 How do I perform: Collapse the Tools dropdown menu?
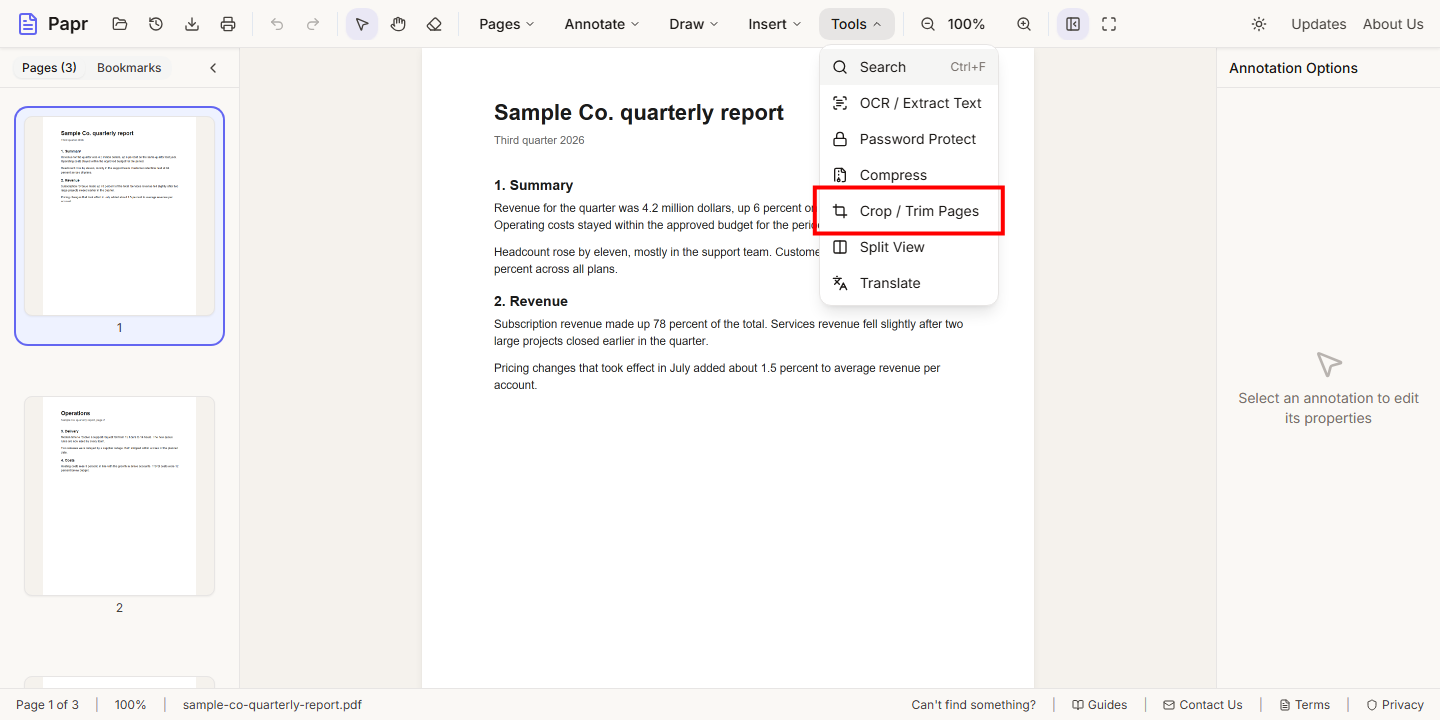click(857, 24)
